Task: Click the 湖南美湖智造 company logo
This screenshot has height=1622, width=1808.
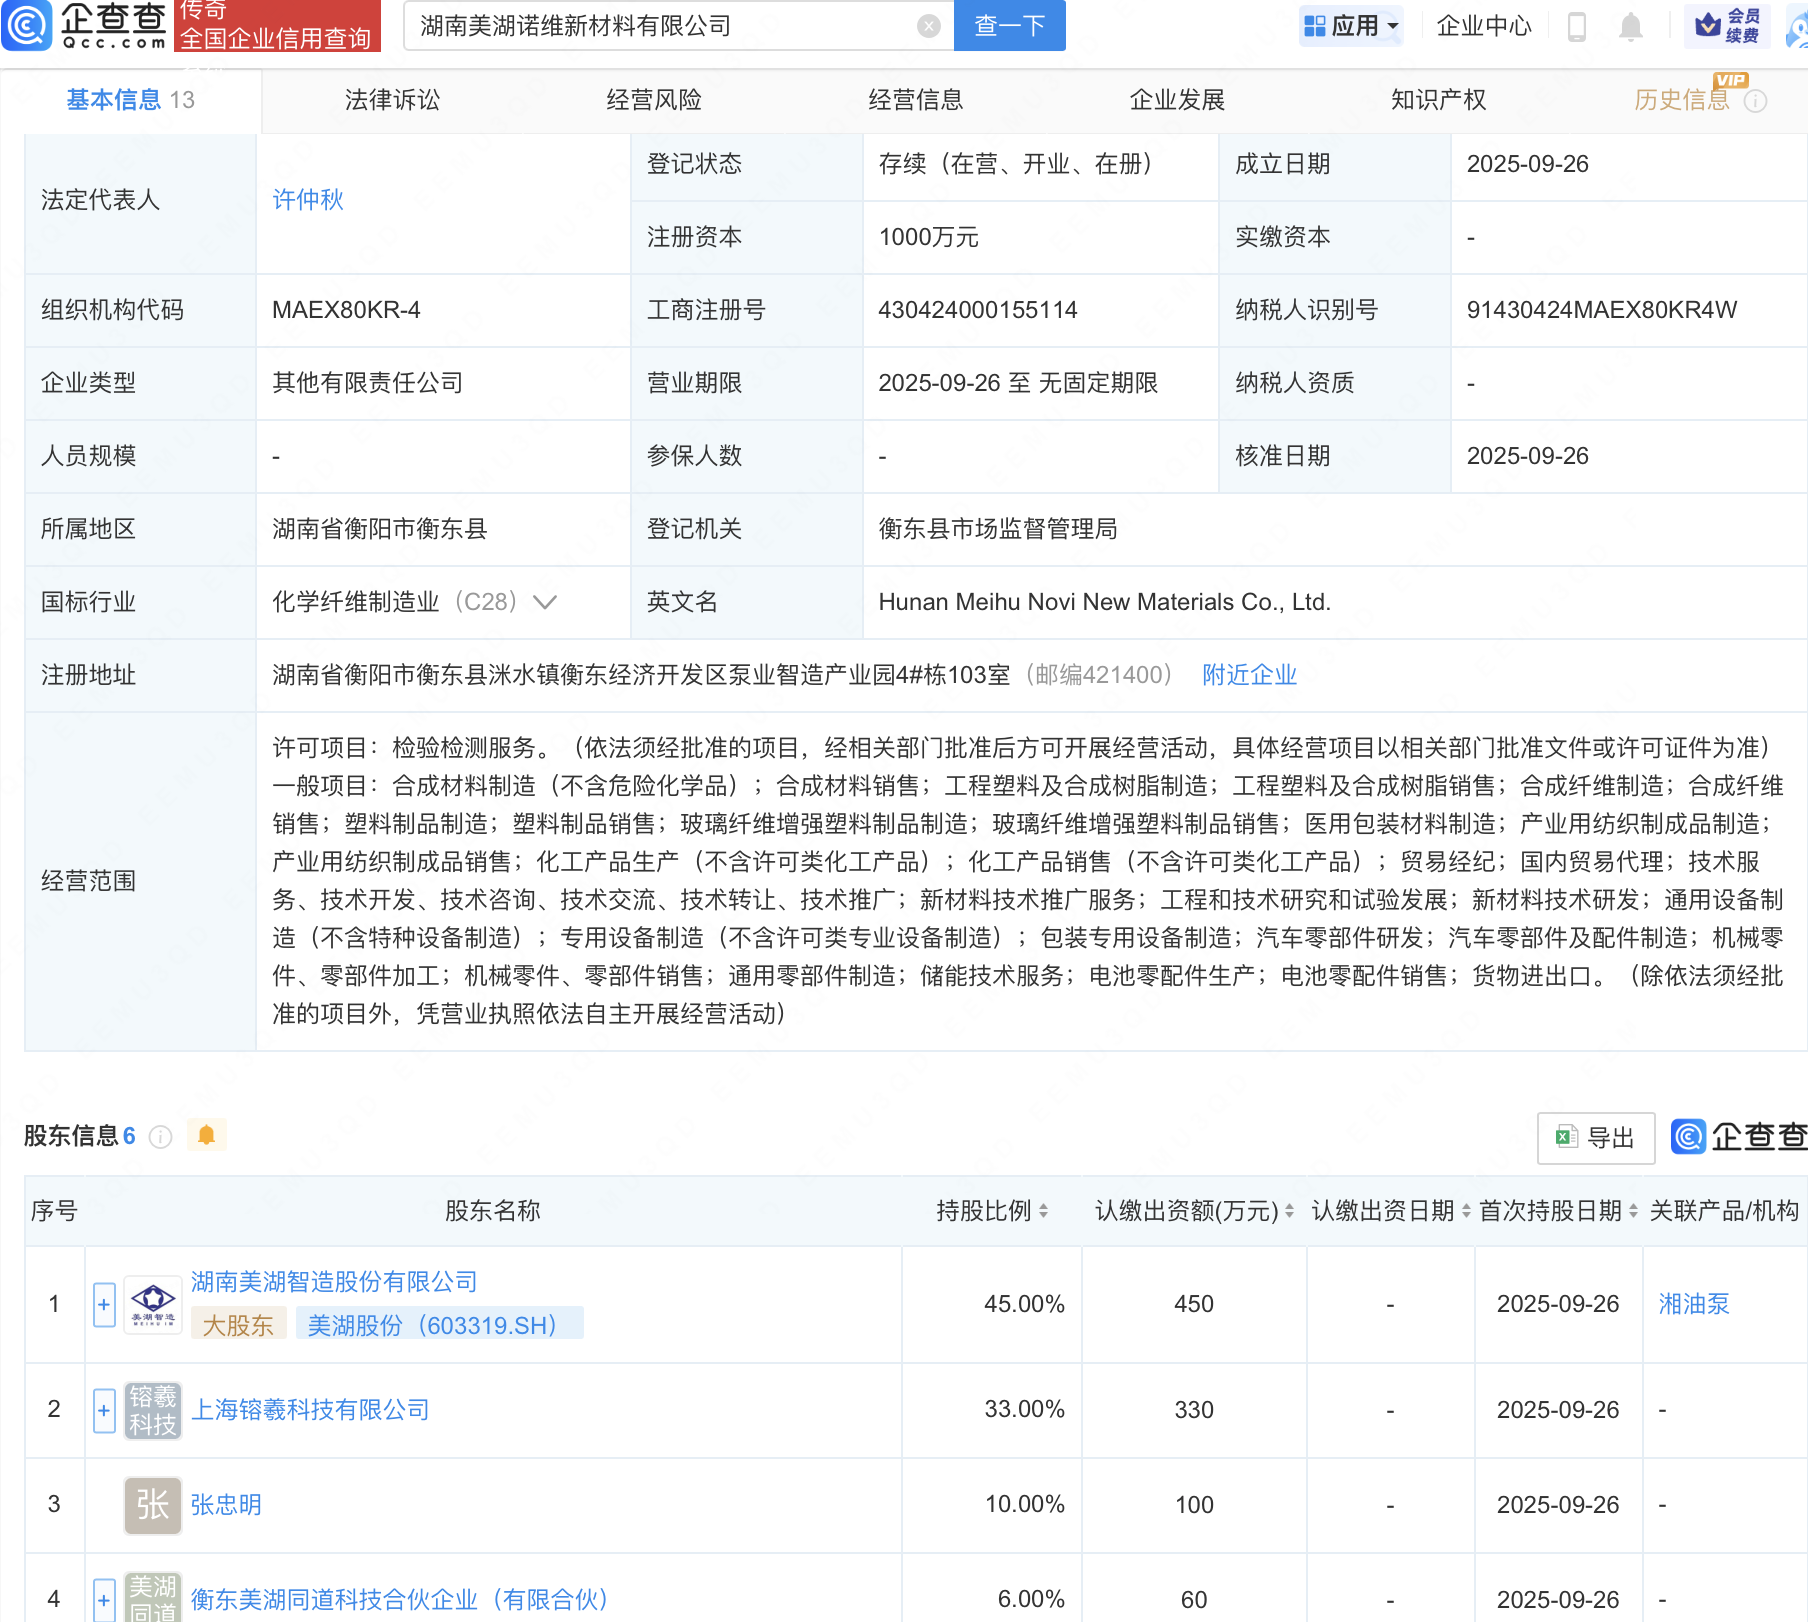Action: click(152, 1304)
